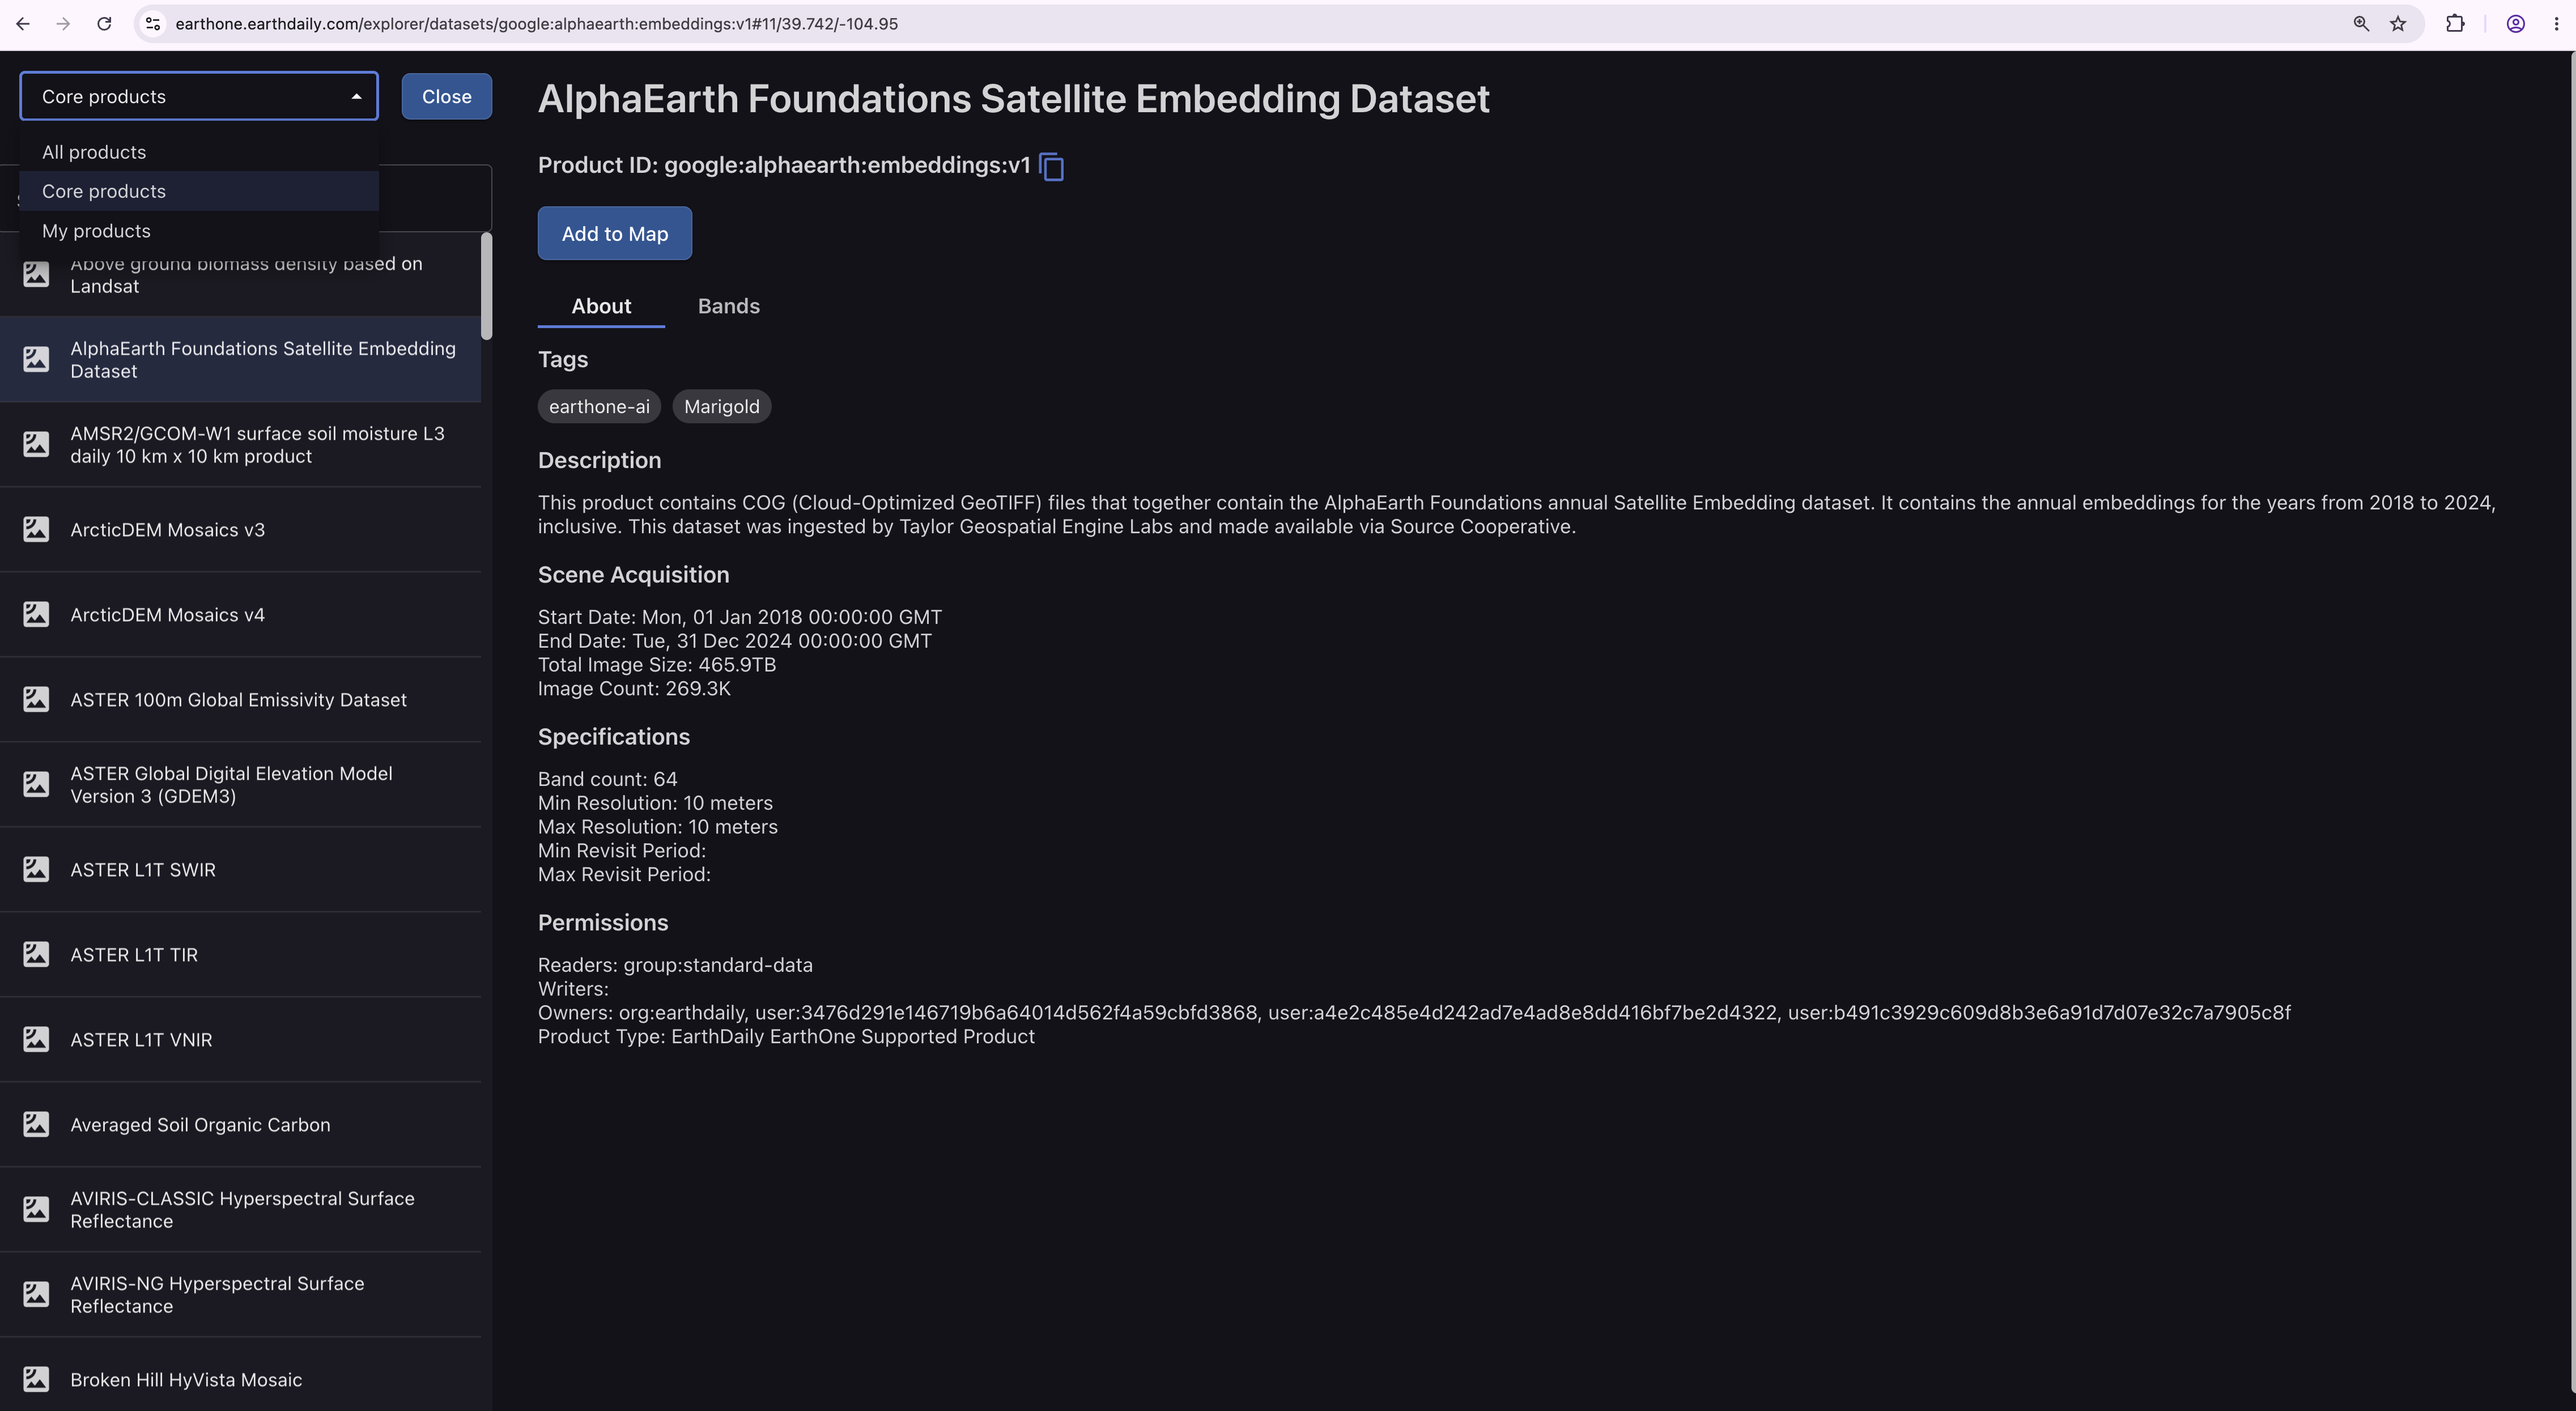2576x1411 pixels.
Task: Open the browser zoom indicator
Action: tap(2361, 24)
